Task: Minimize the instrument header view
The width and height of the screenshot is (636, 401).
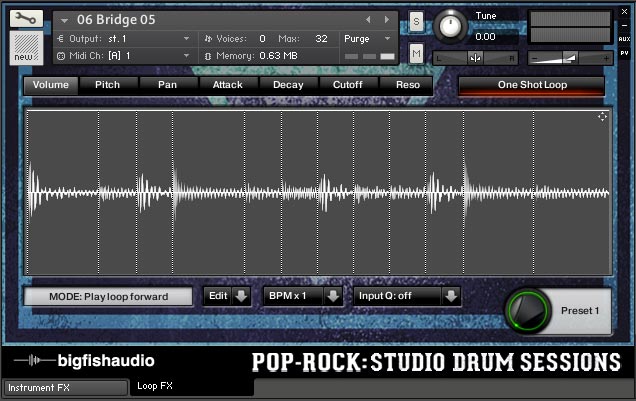Action: click(624, 26)
